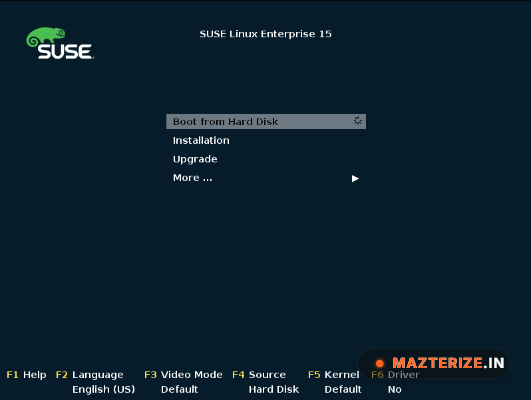Click the Hard Disk source value
Image resolution: width=531 pixels, height=400 pixels.
pos(274,390)
